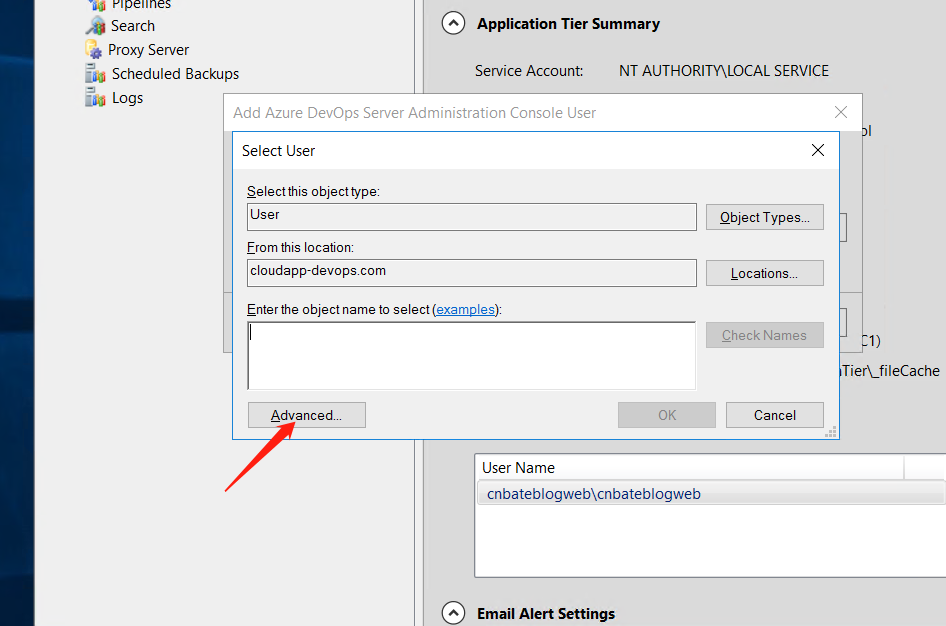Open Search in the console tree

pyautogui.click(x=133, y=26)
